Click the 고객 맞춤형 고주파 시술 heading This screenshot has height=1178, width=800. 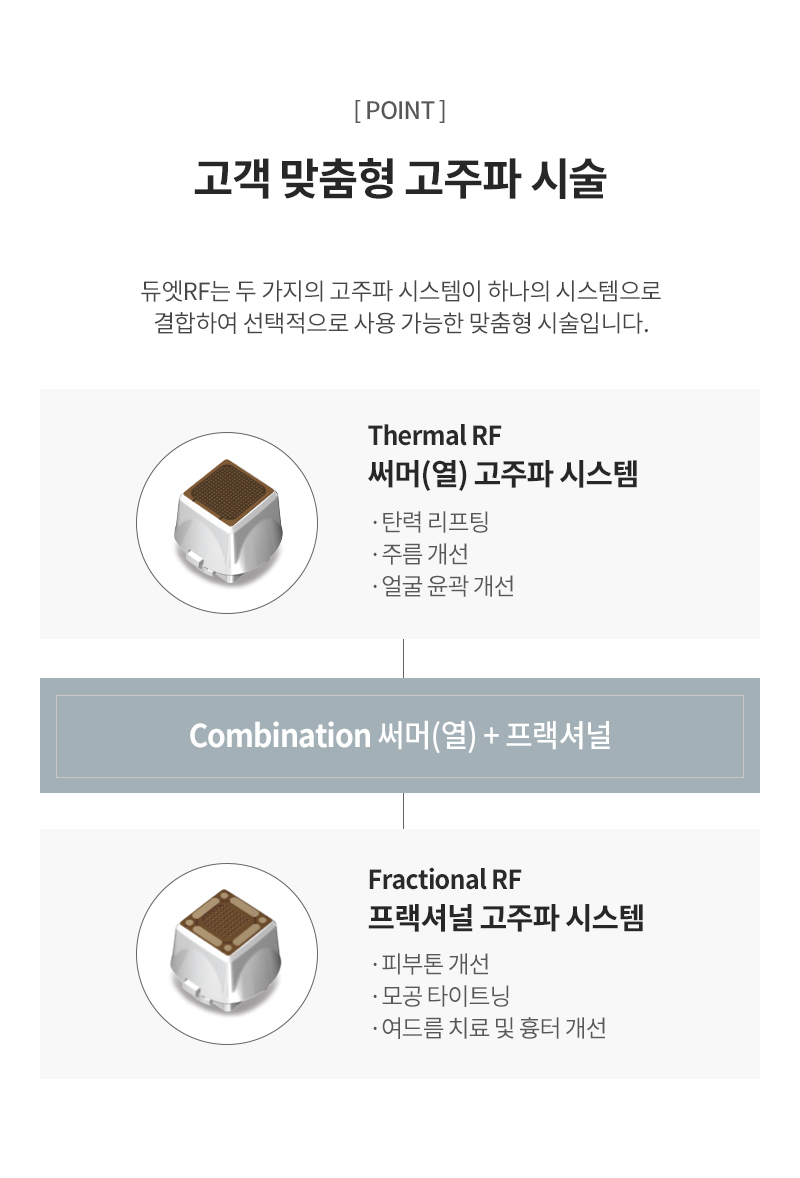point(400,178)
